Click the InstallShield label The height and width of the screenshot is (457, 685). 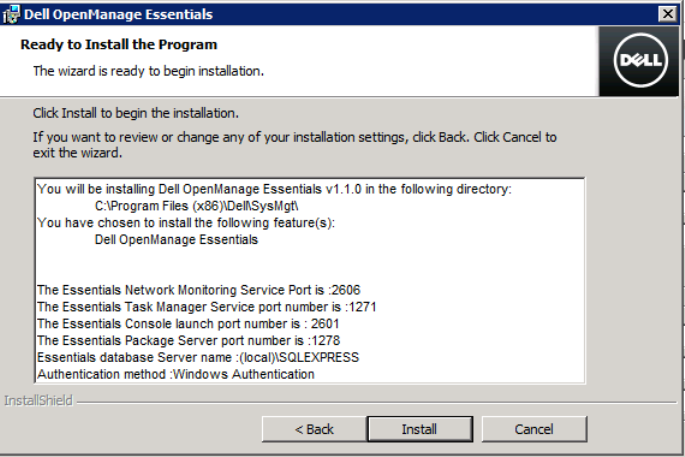coord(38,401)
